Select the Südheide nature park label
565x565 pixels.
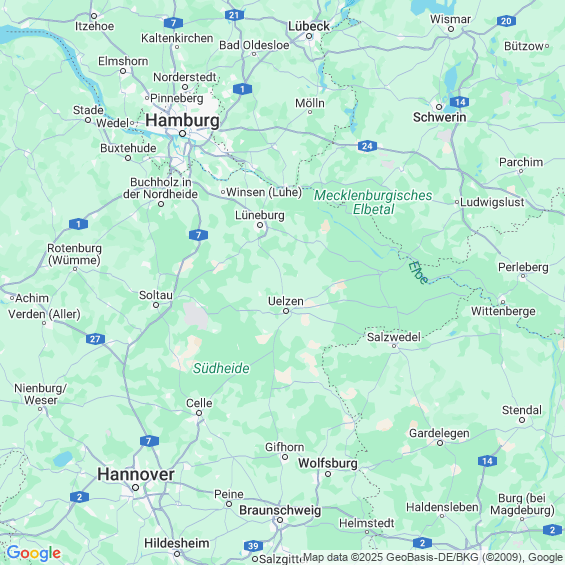coord(221,368)
